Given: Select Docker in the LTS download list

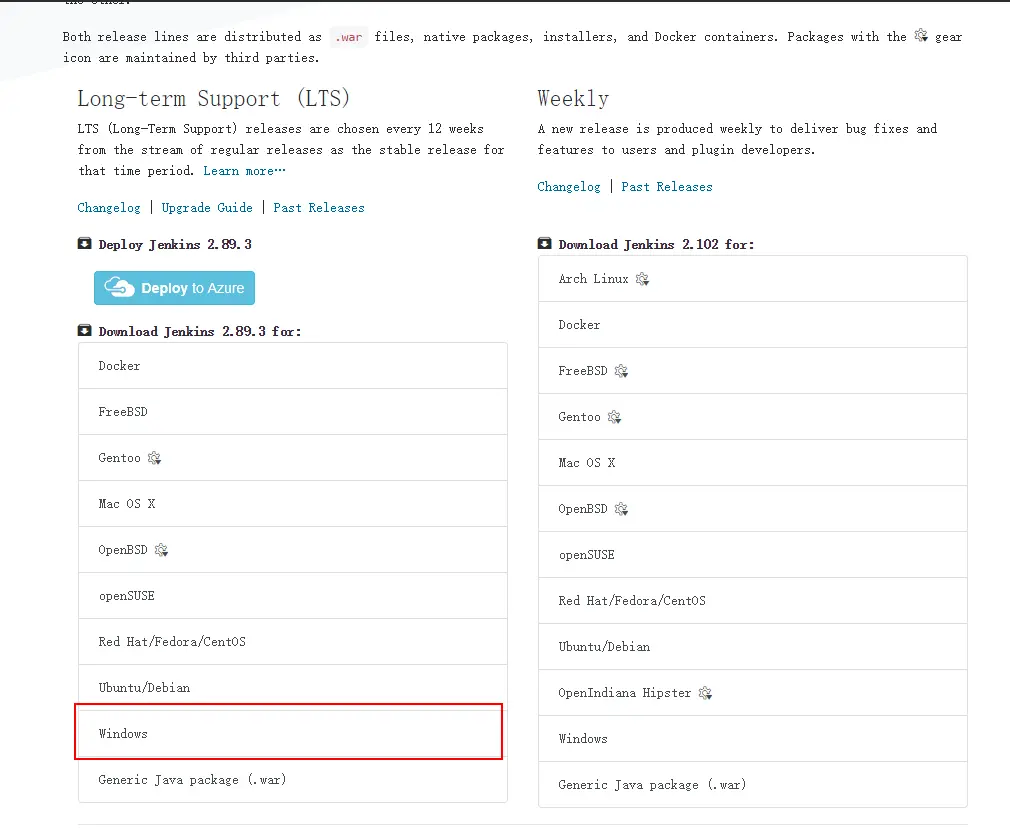Looking at the screenshot, I should pos(292,366).
